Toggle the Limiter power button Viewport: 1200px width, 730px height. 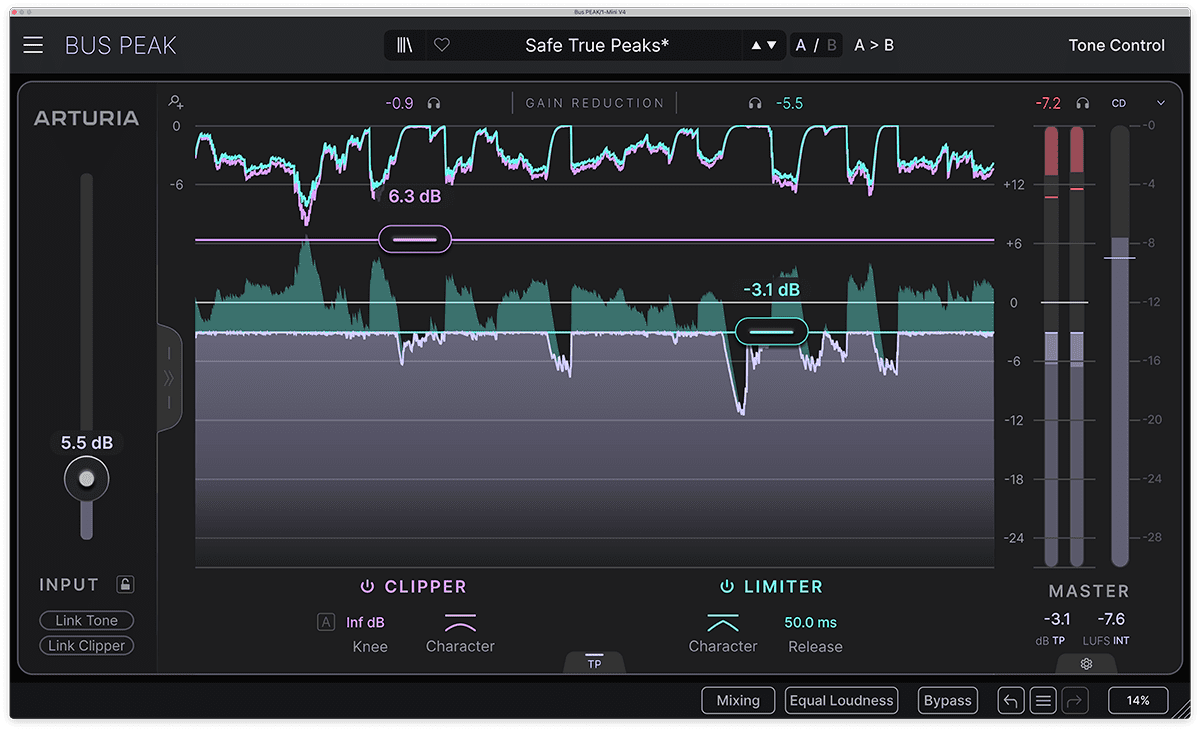[x=727, y=587]
